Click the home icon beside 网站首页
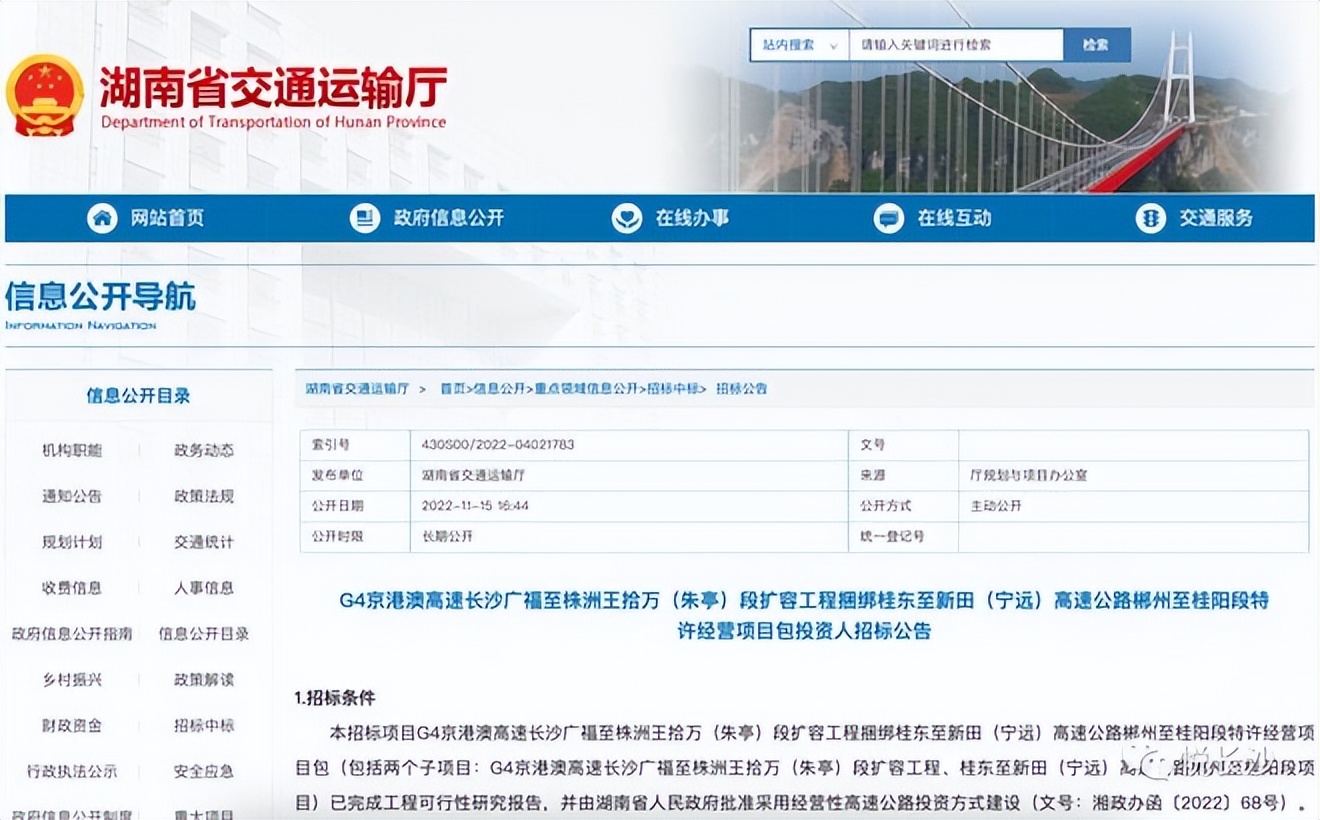This screenshot has height=820, width=1320. point(100,217)
